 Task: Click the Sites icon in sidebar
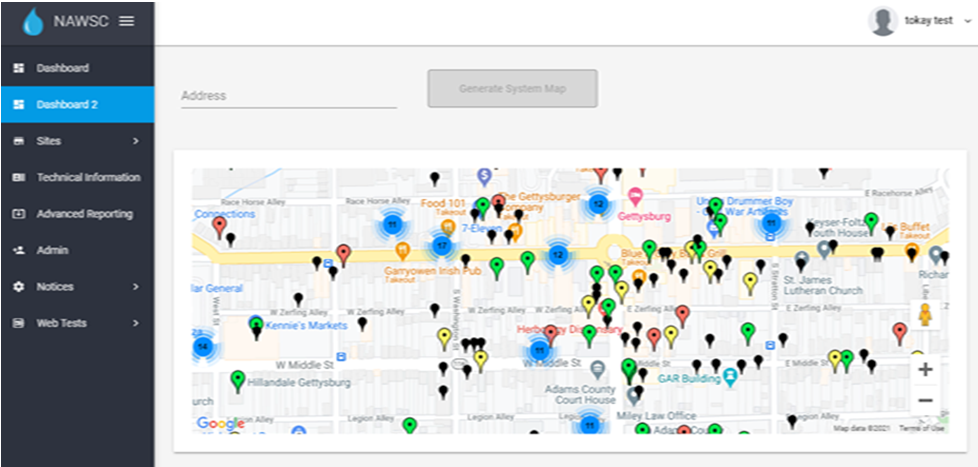click(19, 141)
